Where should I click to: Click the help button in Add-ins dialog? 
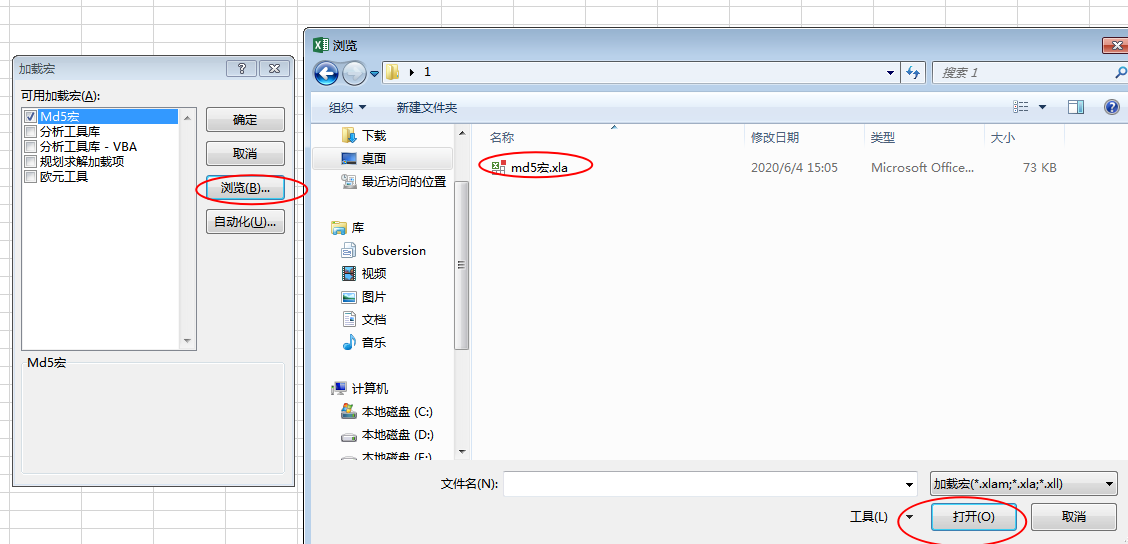(x=242, y=68)
